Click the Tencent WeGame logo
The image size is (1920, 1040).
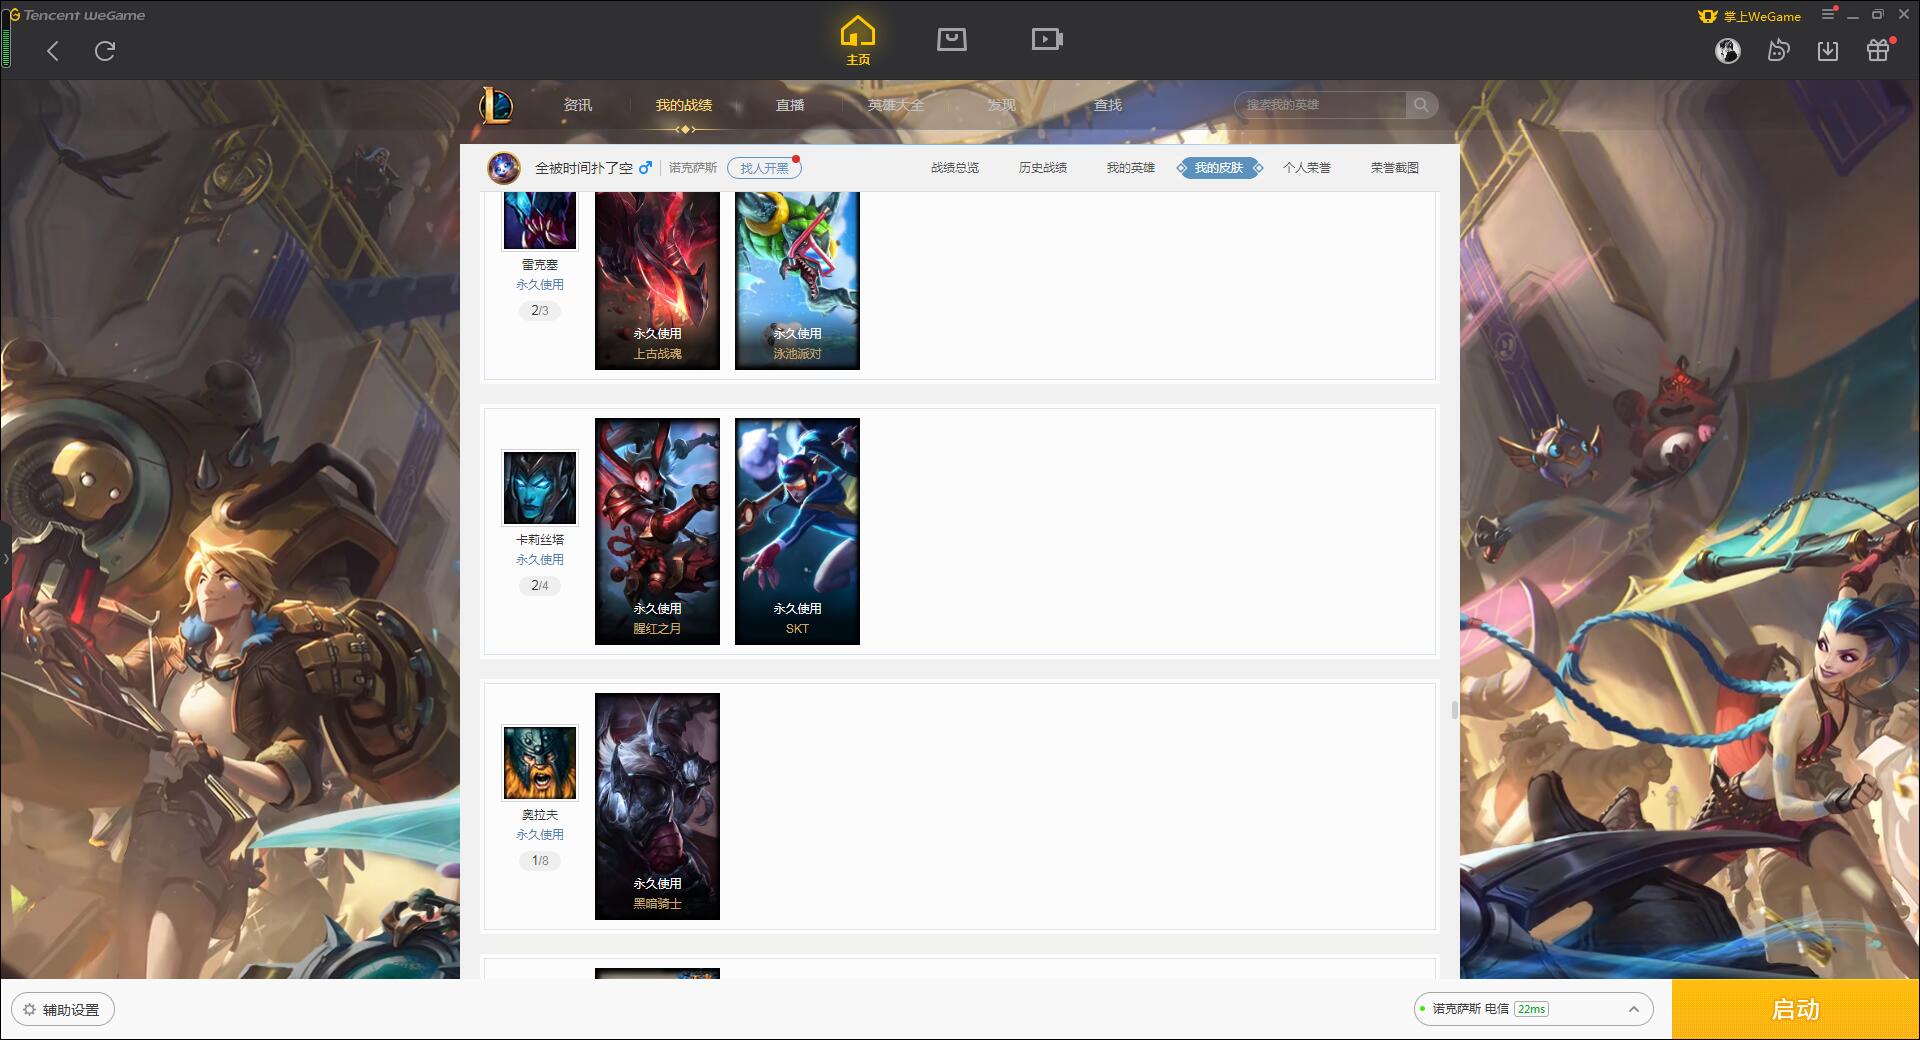[x=78, y=15]
